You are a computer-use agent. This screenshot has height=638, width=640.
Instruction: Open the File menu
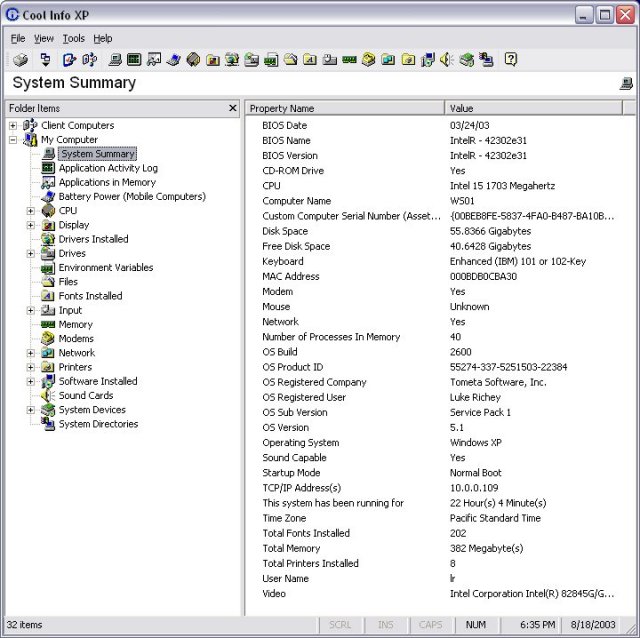[18, 38]
